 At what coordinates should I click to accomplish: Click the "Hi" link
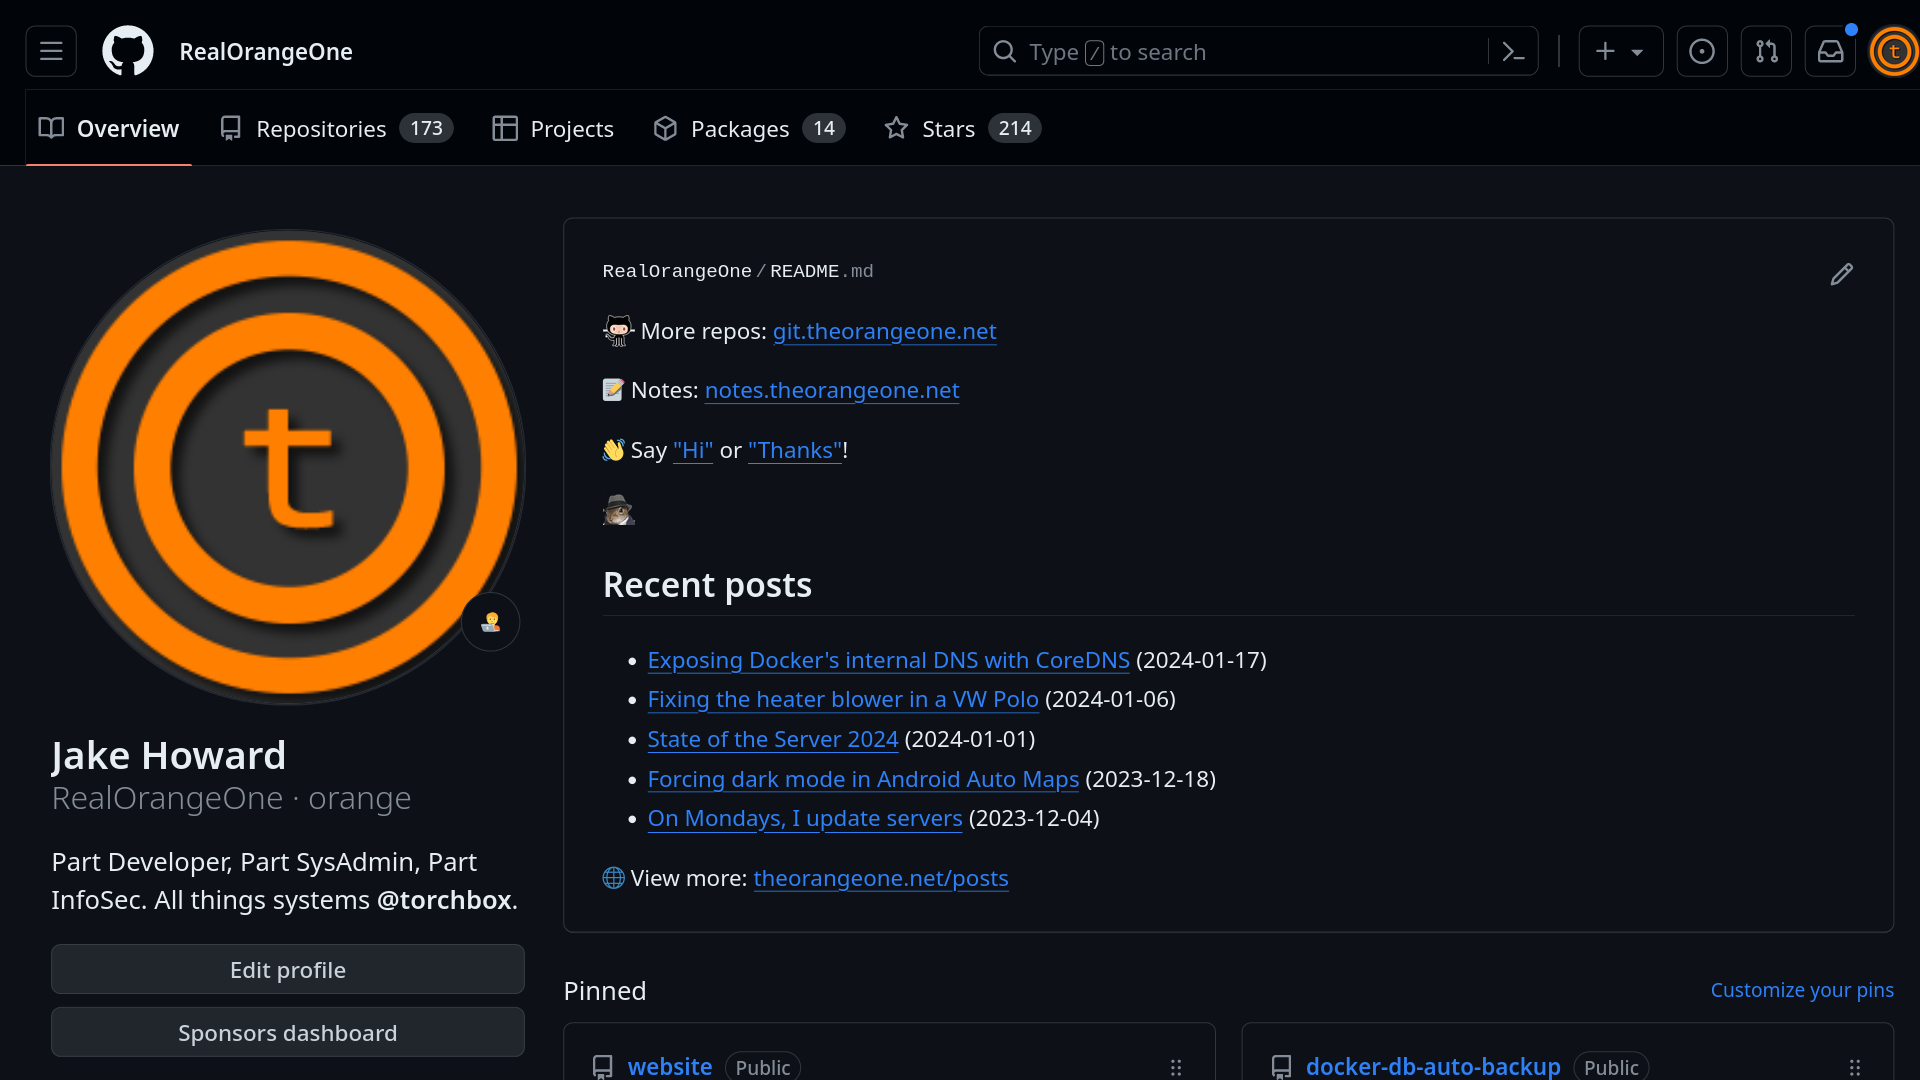tap(693, 451)
